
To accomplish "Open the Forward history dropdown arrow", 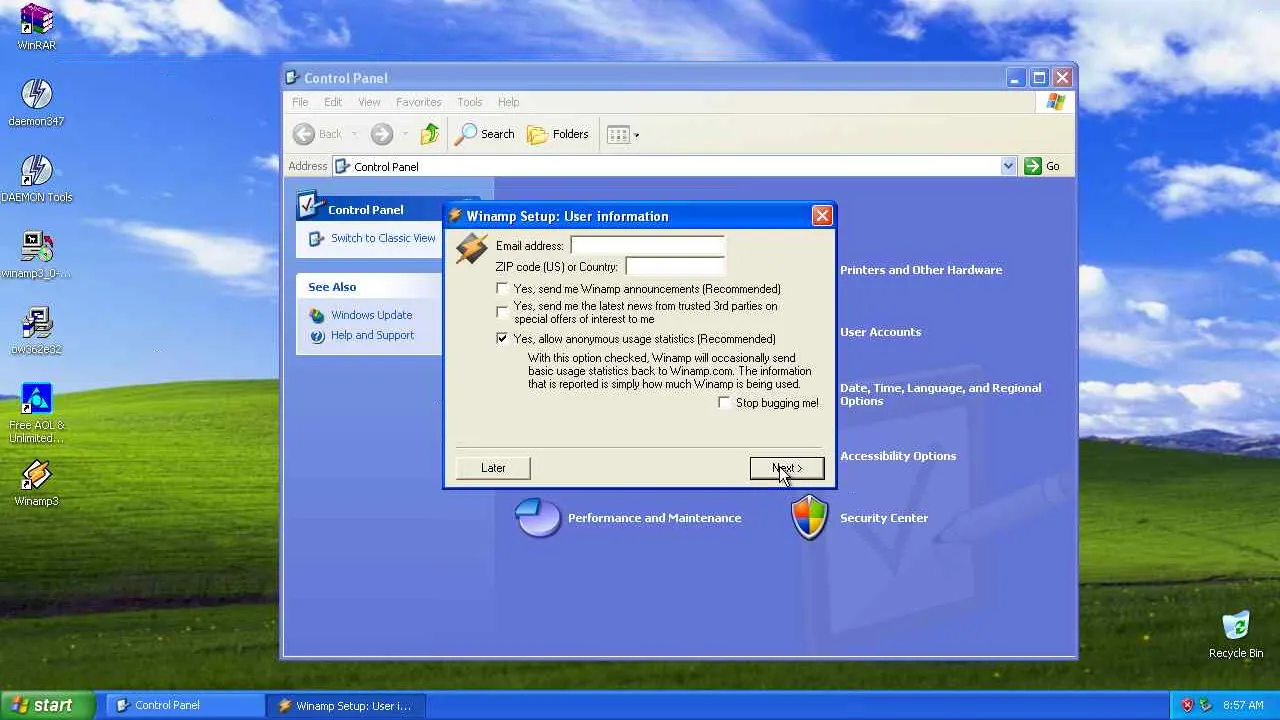I will 404,134.
